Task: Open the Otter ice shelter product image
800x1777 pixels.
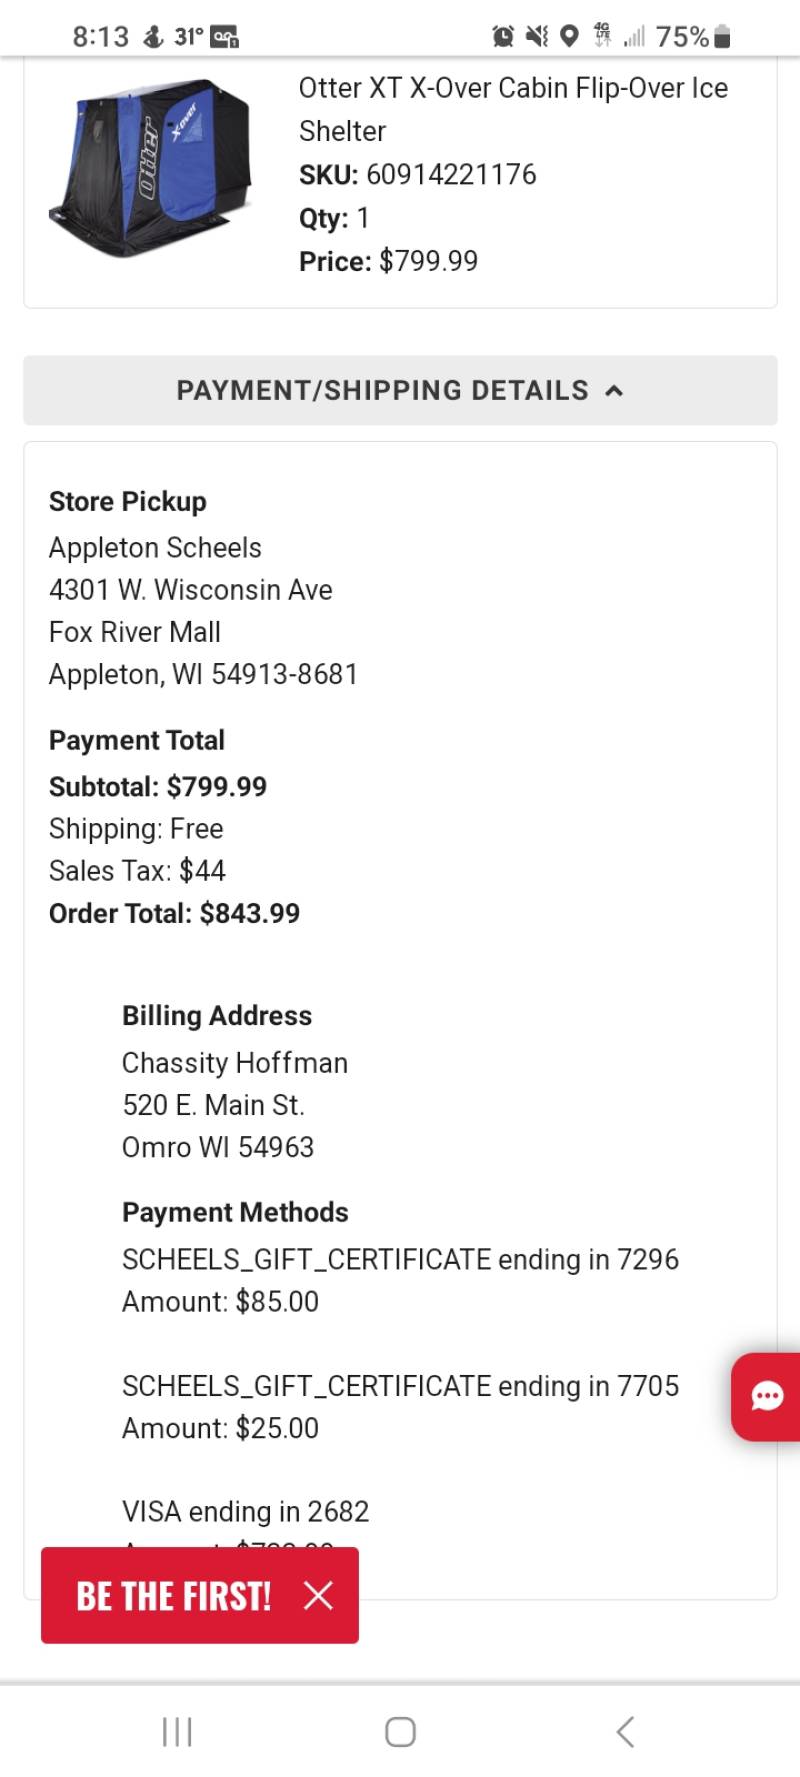Action: click(149, 168)
